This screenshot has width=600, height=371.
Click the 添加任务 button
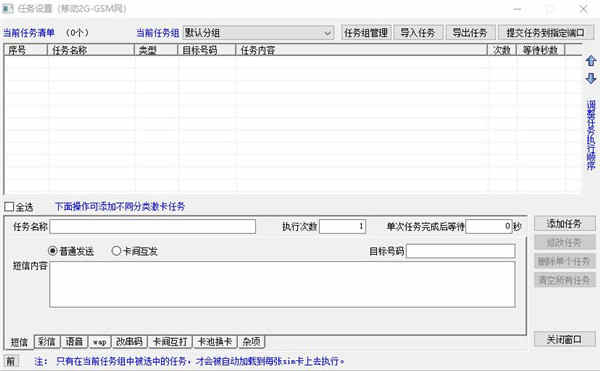(564, 223)
